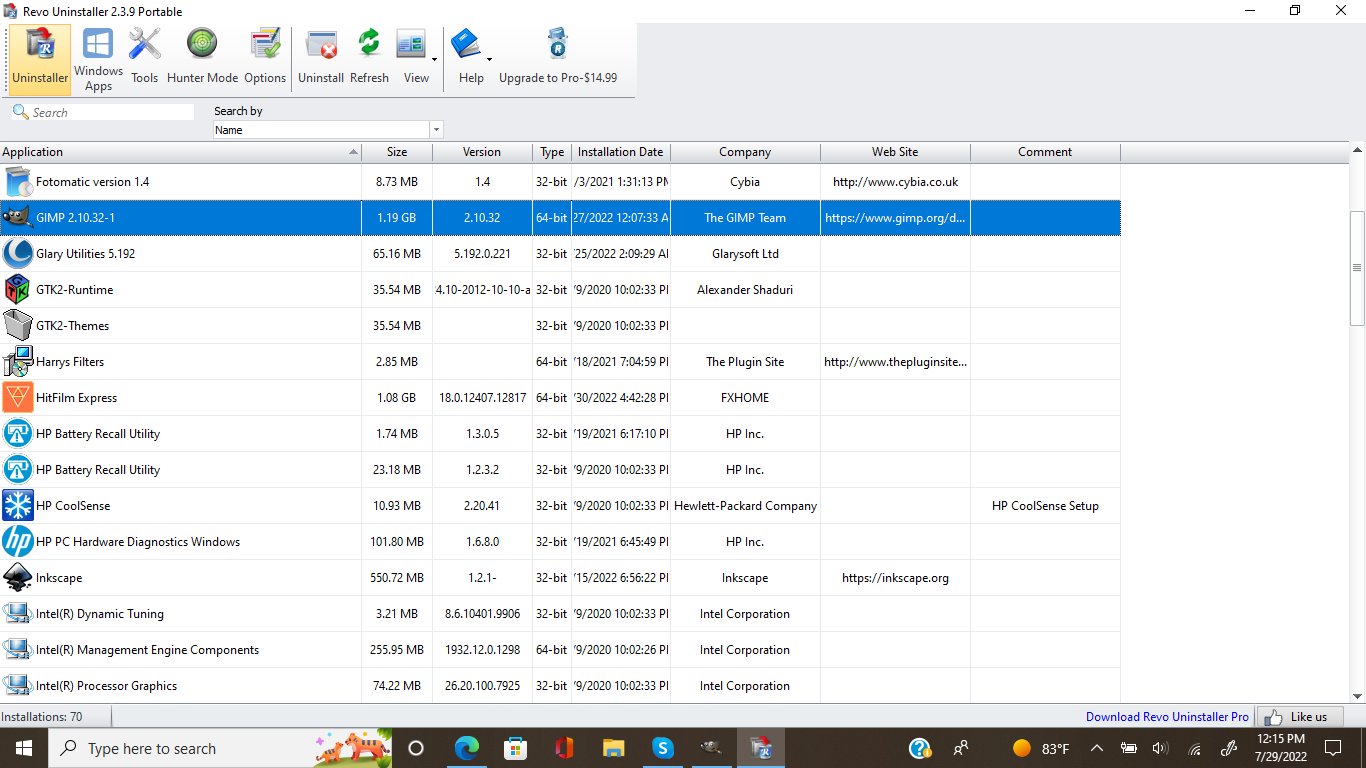Click the Like us button

[x=1299, y=717]
